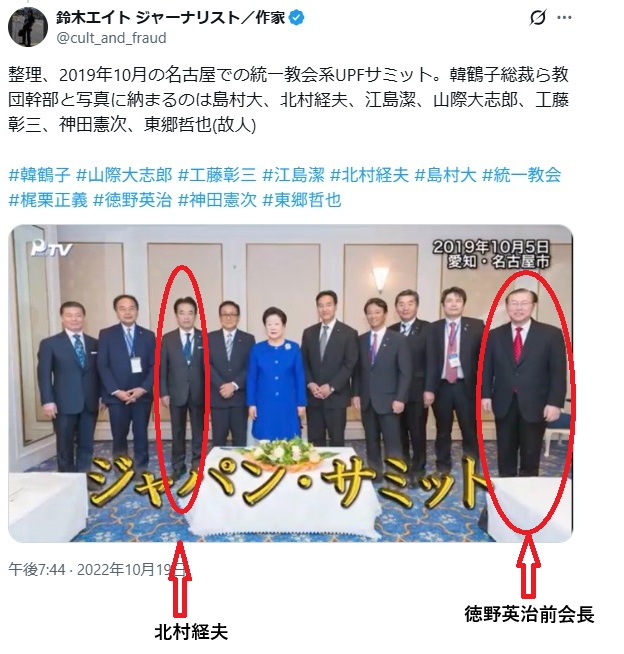Open the author's profile avatar
This screenshot has width=624, height=654.
[28, 27]
